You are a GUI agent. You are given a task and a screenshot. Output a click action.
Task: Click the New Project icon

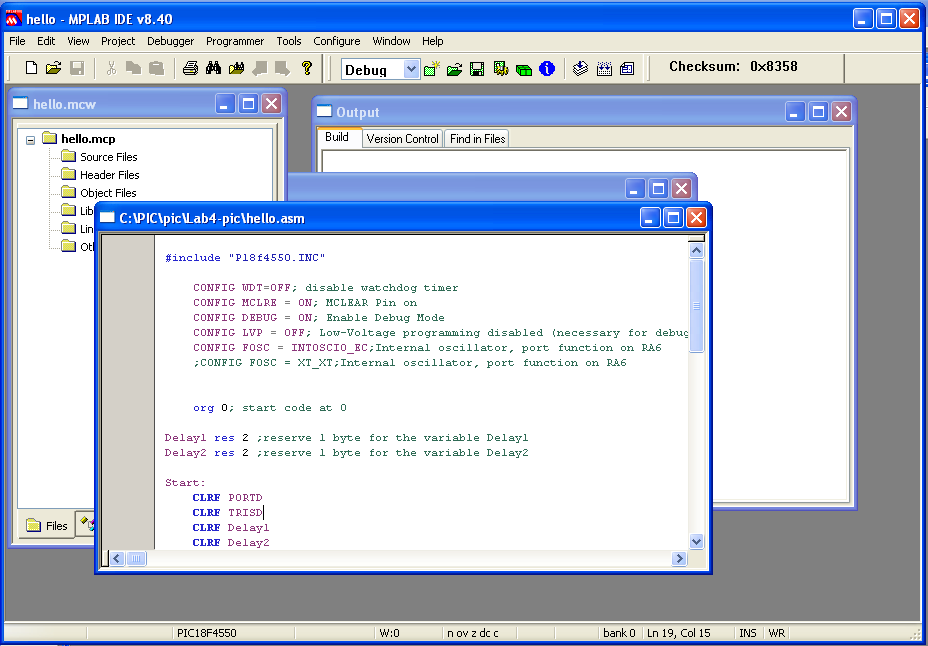pyautogui.click(x=432, y=69)
